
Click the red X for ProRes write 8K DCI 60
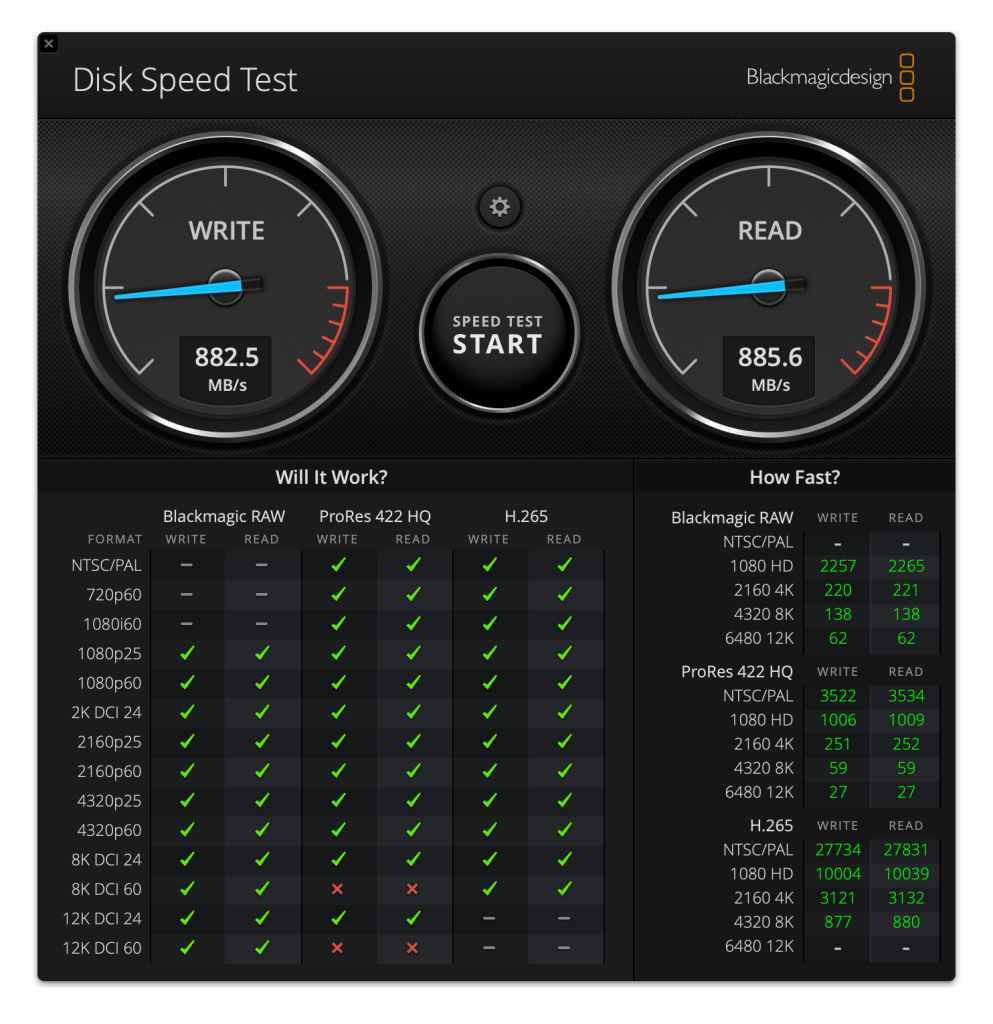pos(338,889)
